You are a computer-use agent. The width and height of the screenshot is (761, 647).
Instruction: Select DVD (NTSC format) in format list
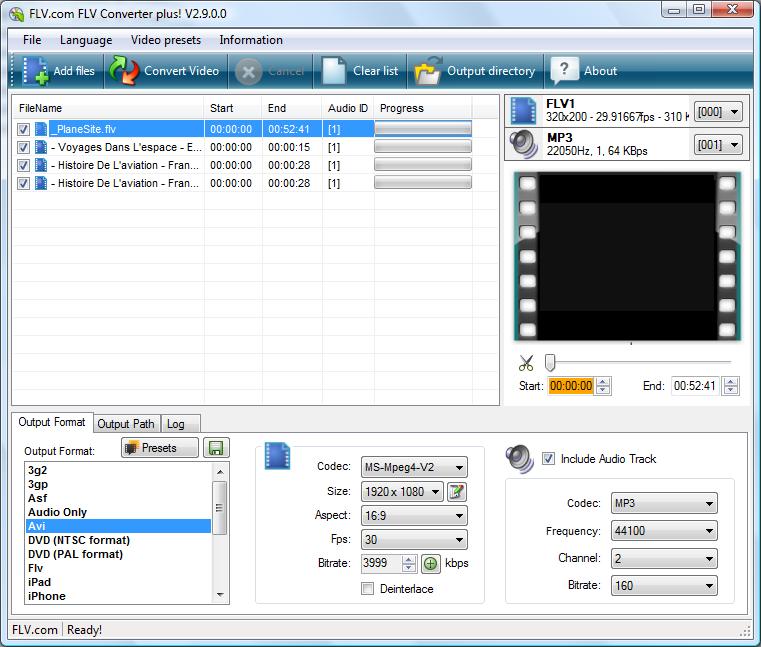tap(118, 540)
